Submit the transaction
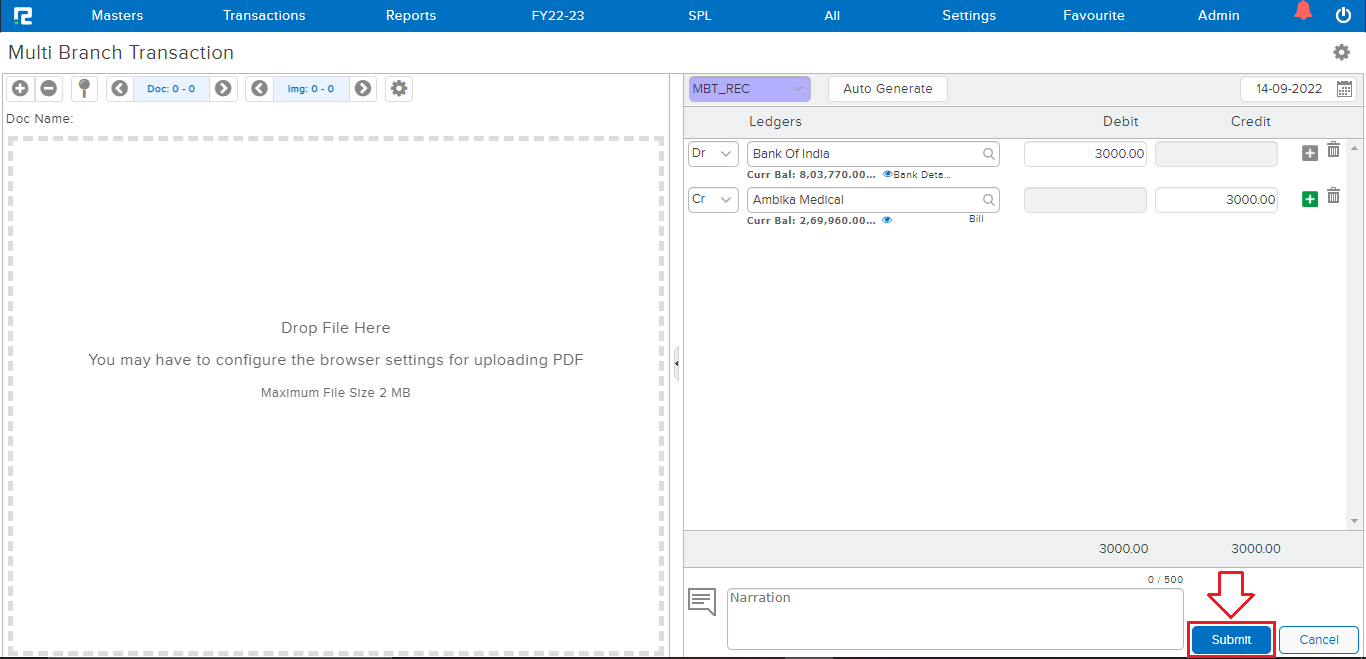The width and height of the screenshot is (1366, 659). click(1231, 640)
